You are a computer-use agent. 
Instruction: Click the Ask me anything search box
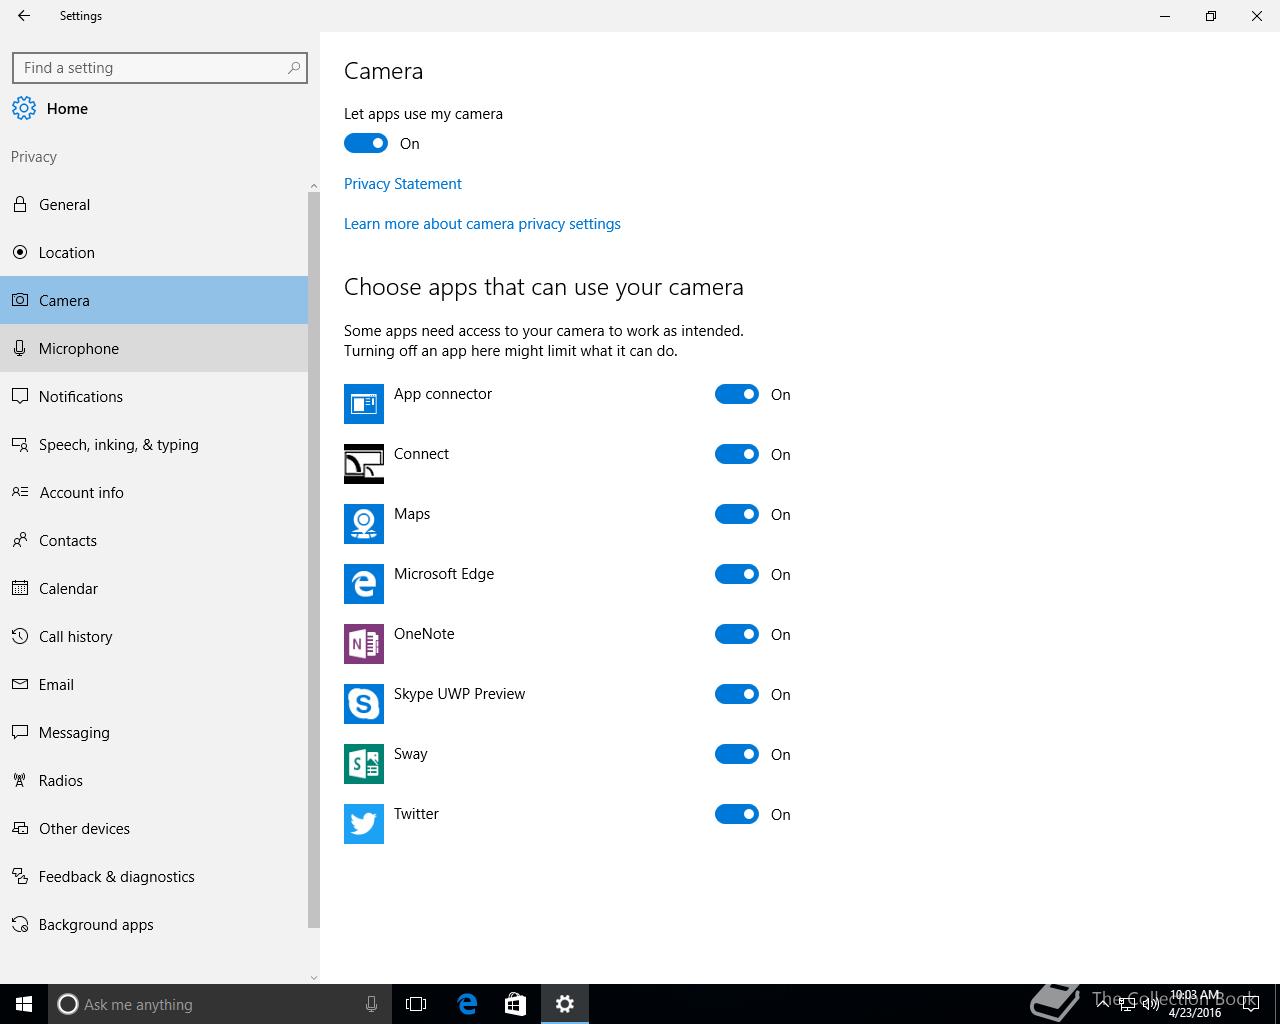[219, 1004]
